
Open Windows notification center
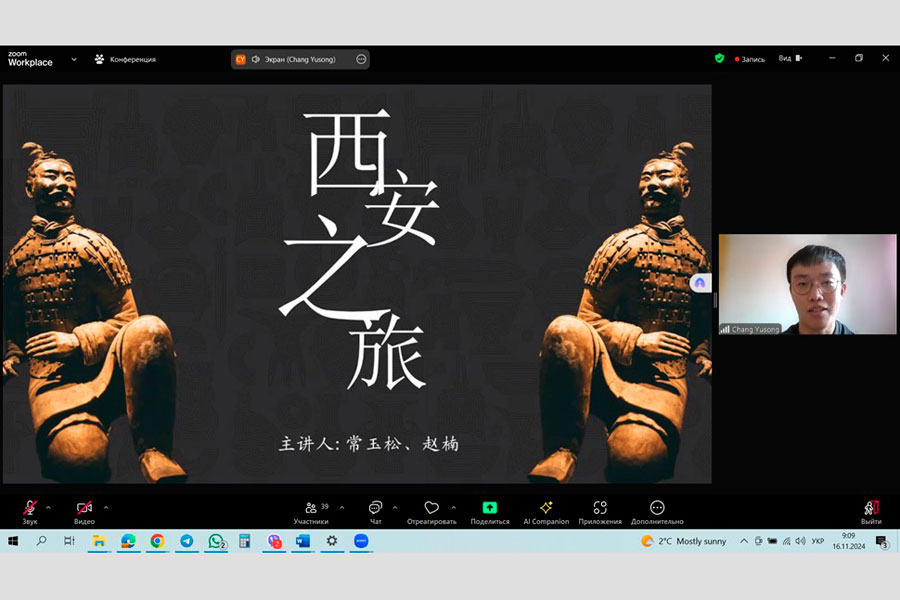(882, 541)
